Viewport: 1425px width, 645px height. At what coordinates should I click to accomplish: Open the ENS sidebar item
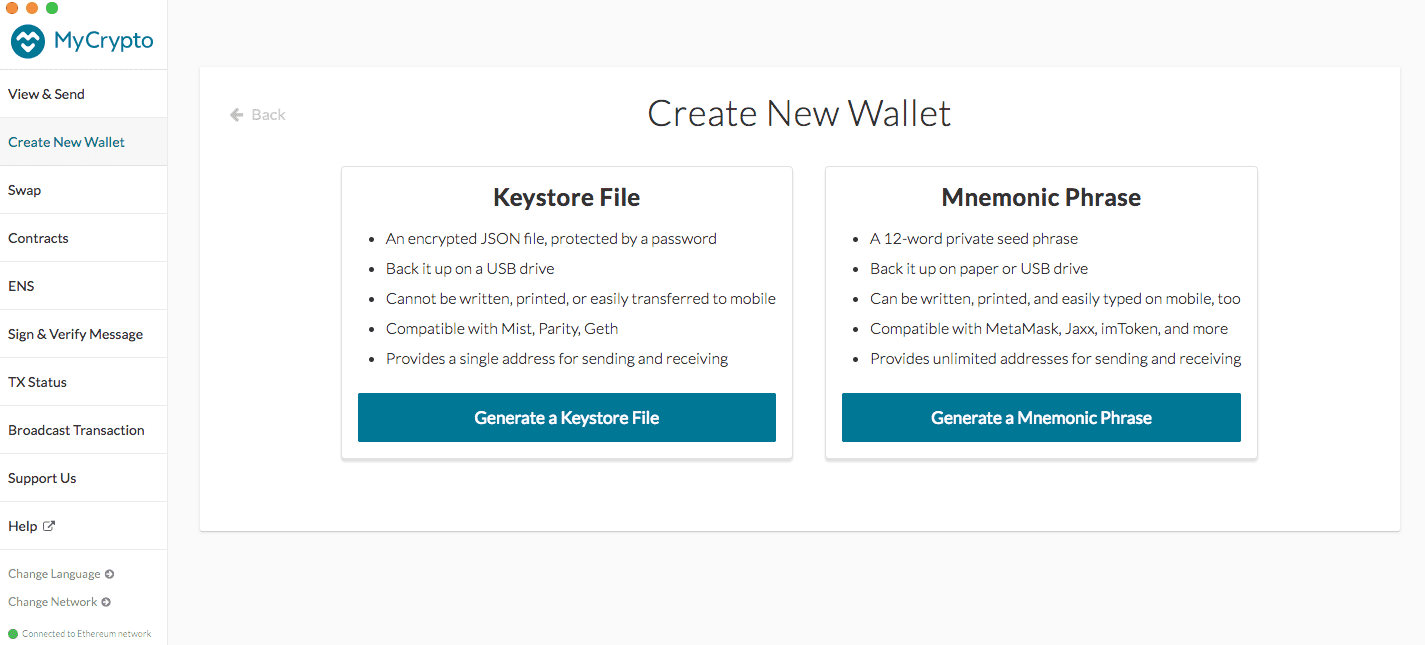83,286
